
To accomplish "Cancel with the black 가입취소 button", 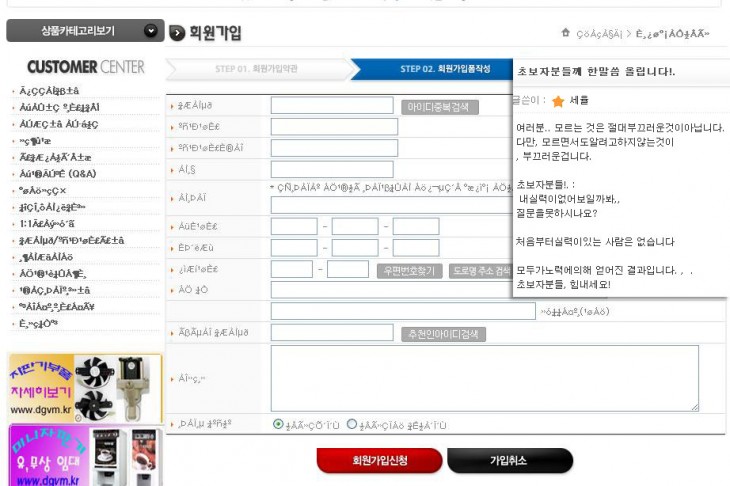I will [510, 461].
